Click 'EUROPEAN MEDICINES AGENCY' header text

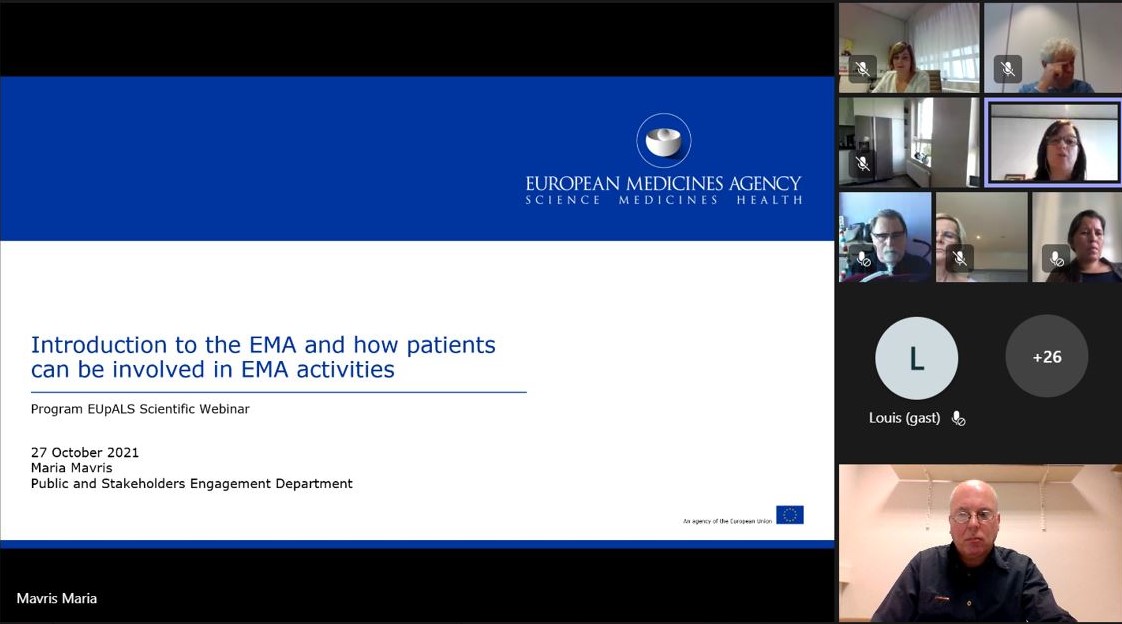663,184
